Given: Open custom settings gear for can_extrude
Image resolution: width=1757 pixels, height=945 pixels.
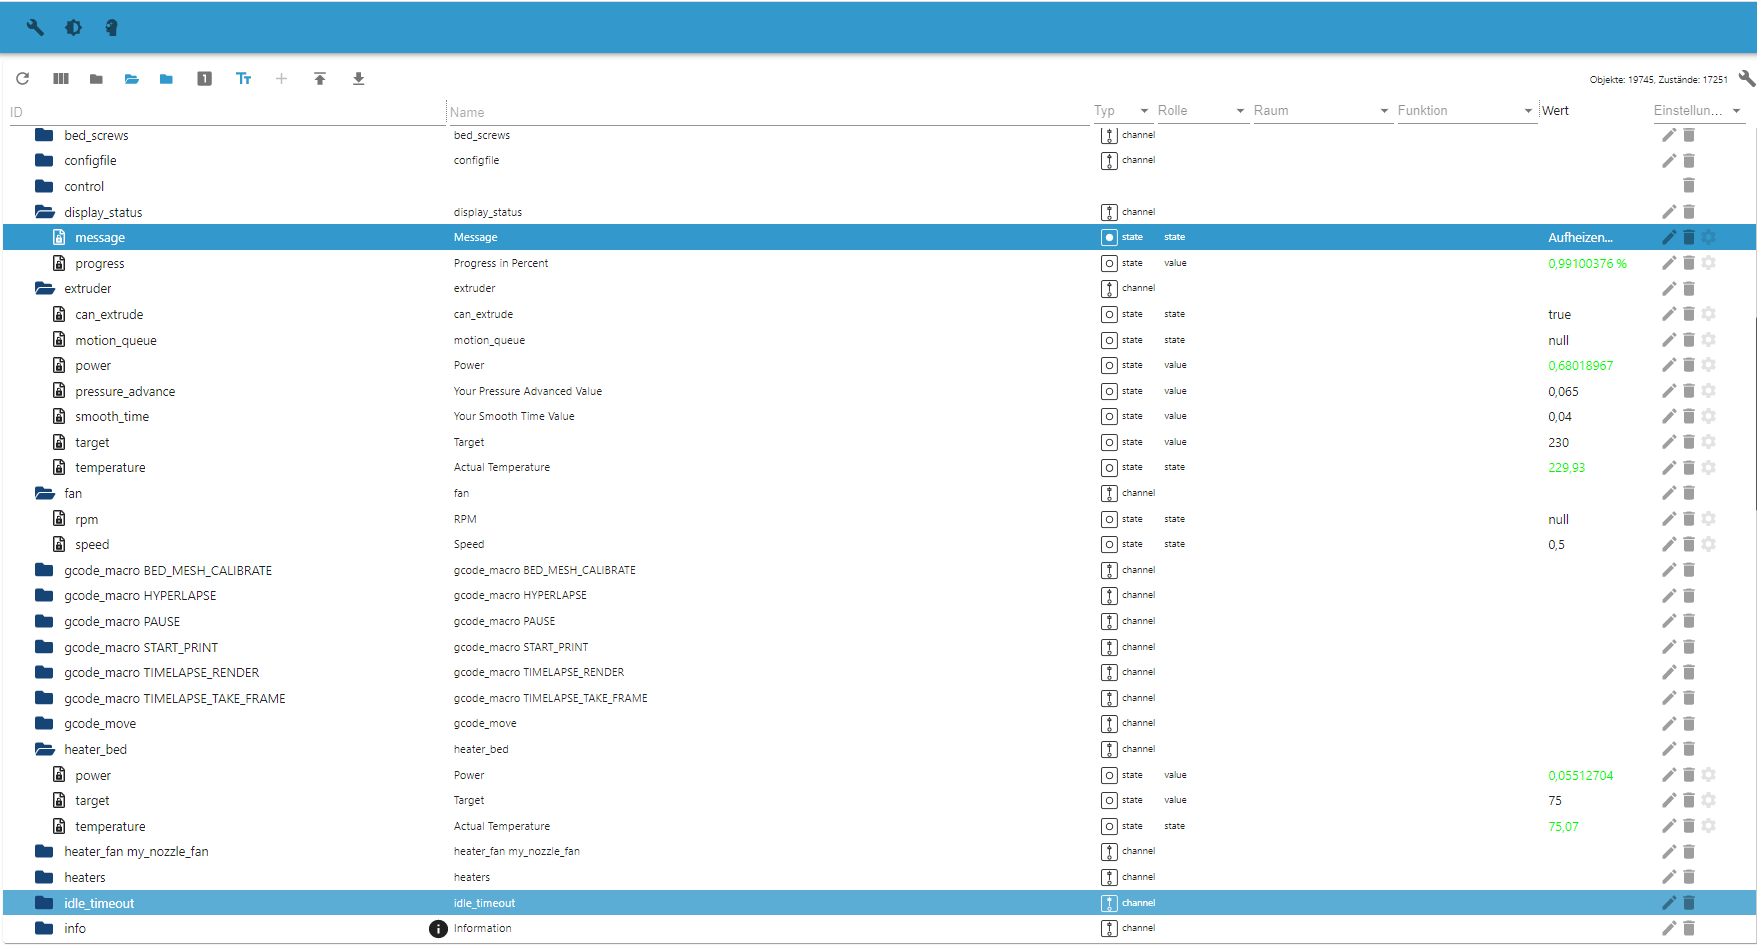Looking at the screenshot, I should click(x=1709, y=314).
